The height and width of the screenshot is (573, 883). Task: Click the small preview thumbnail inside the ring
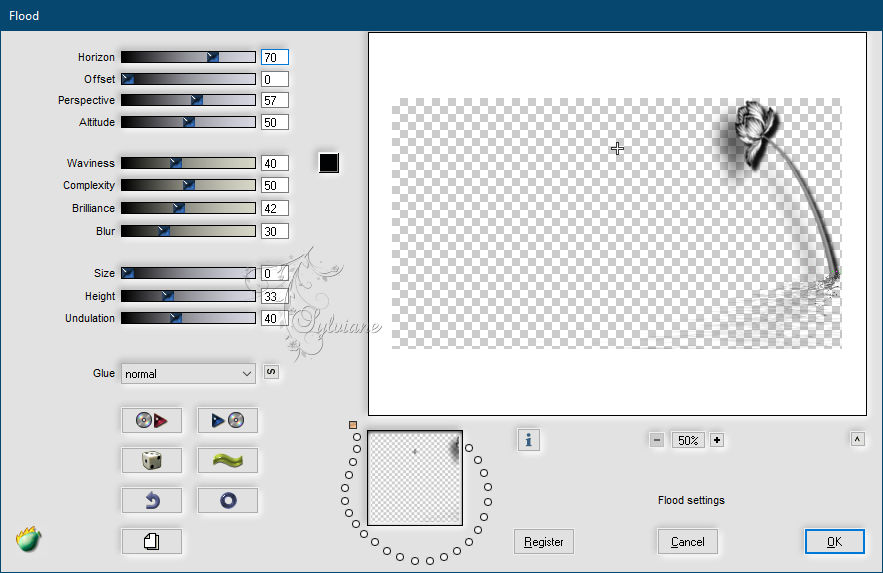coord(415,478)
